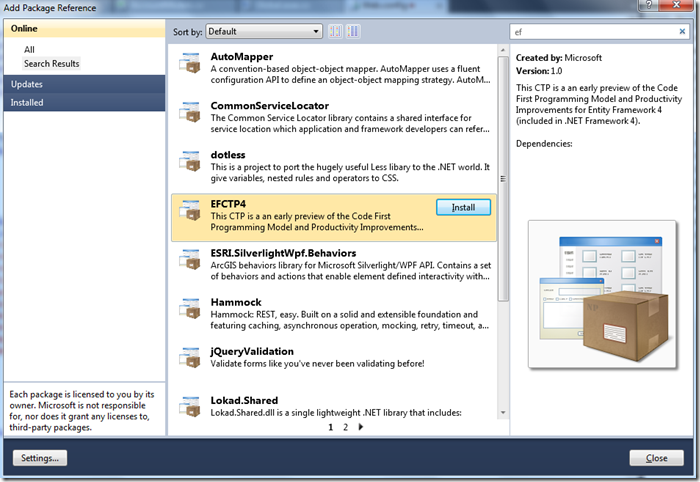The width and height of the screenshot is (700, 482).
Task: Click the Hammock REST description text
Action: coord(350,320)
